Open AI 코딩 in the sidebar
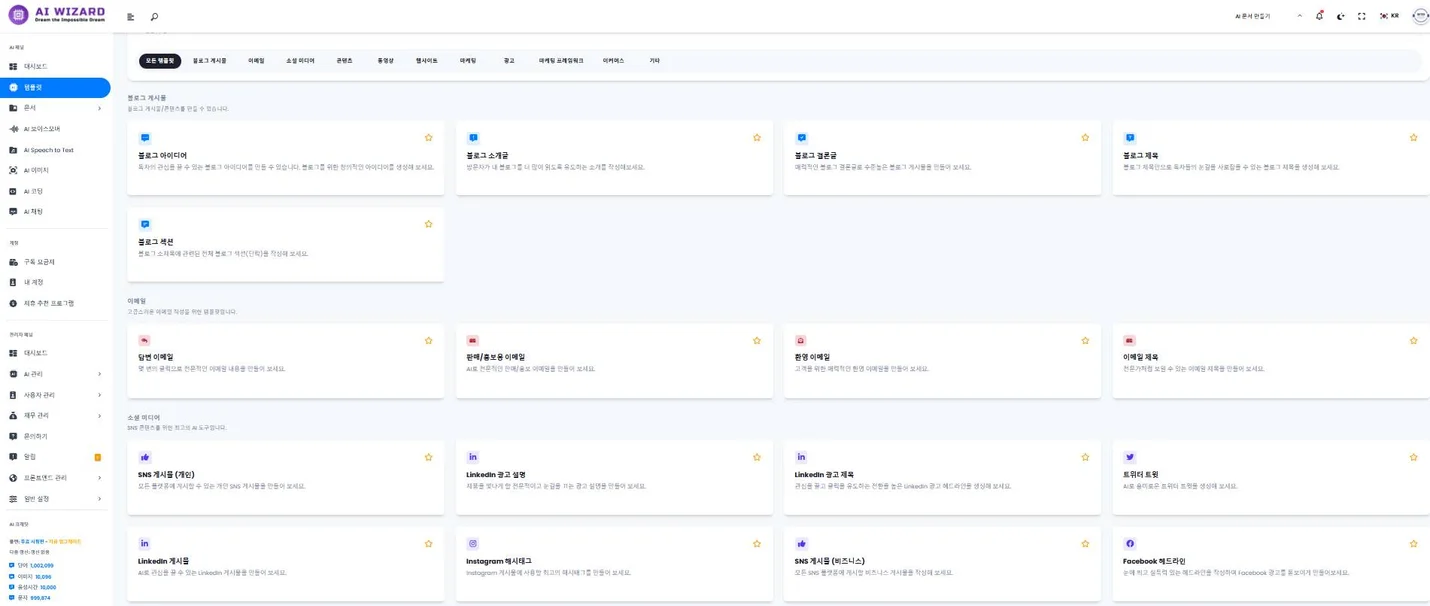The width and height of the screenshot is (1430, 606). point(55,191)
